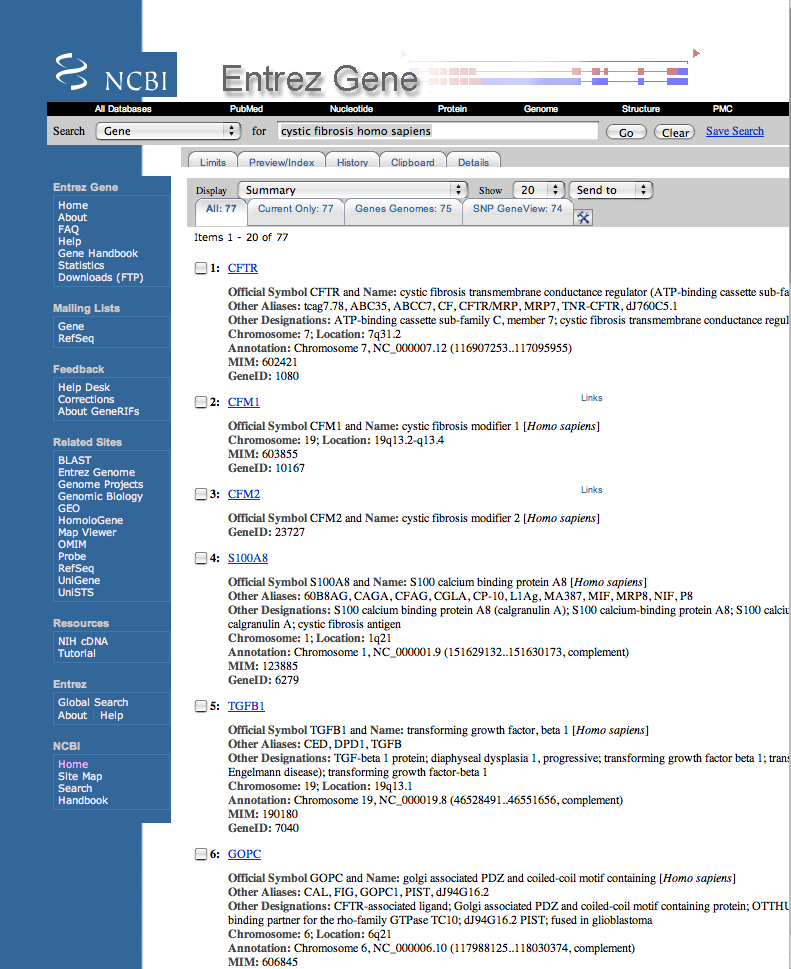Check the box for CFTR result
Screen dimensions: 791x969
(201, 268)
